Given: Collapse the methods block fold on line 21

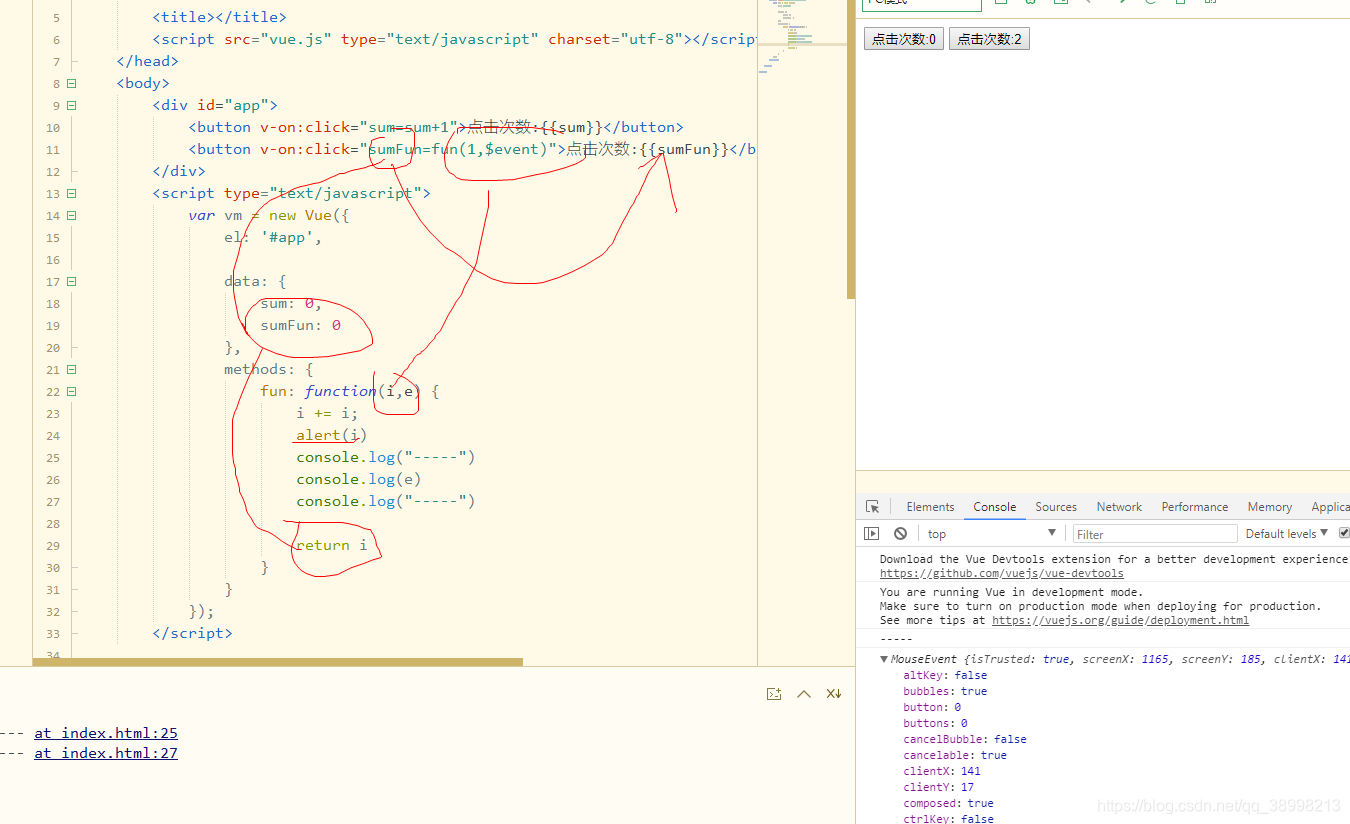Looking at the screenshot, I should point(72,370).
